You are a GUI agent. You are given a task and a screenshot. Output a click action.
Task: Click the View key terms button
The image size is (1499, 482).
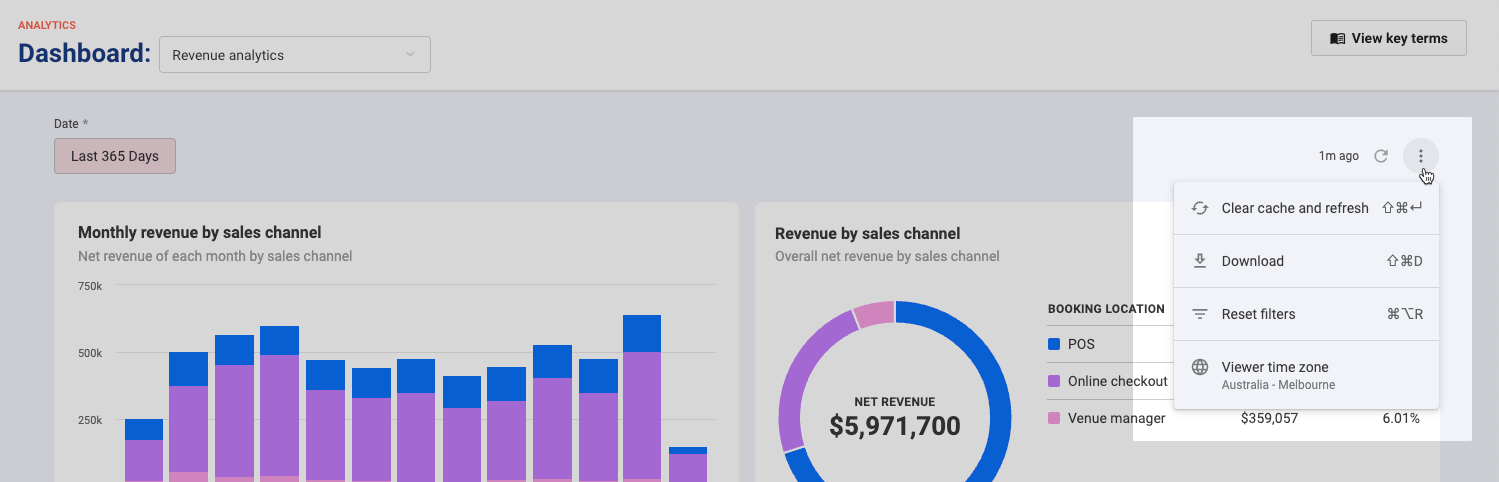1389,38
